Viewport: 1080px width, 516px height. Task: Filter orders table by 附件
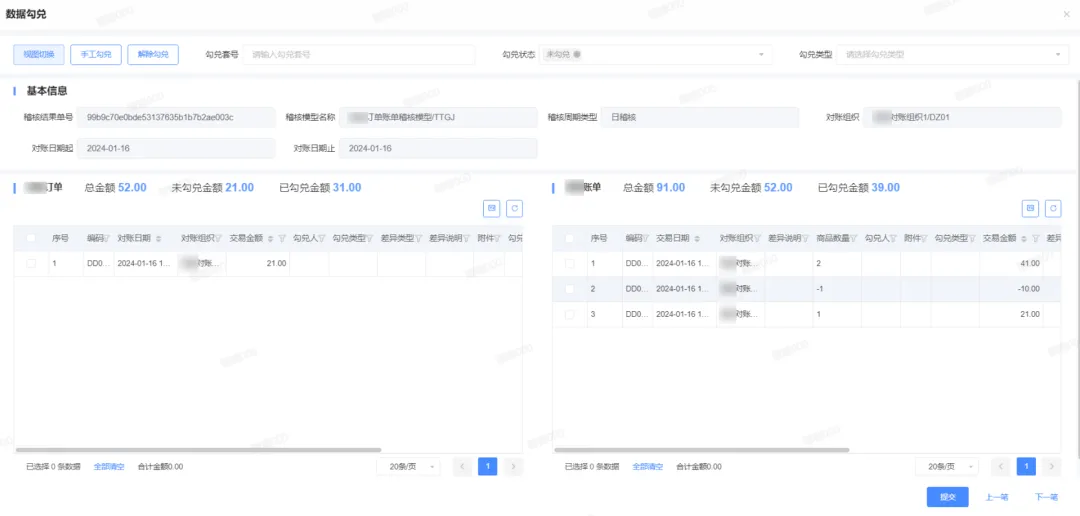pyautogui.click(x=497, y=238)
